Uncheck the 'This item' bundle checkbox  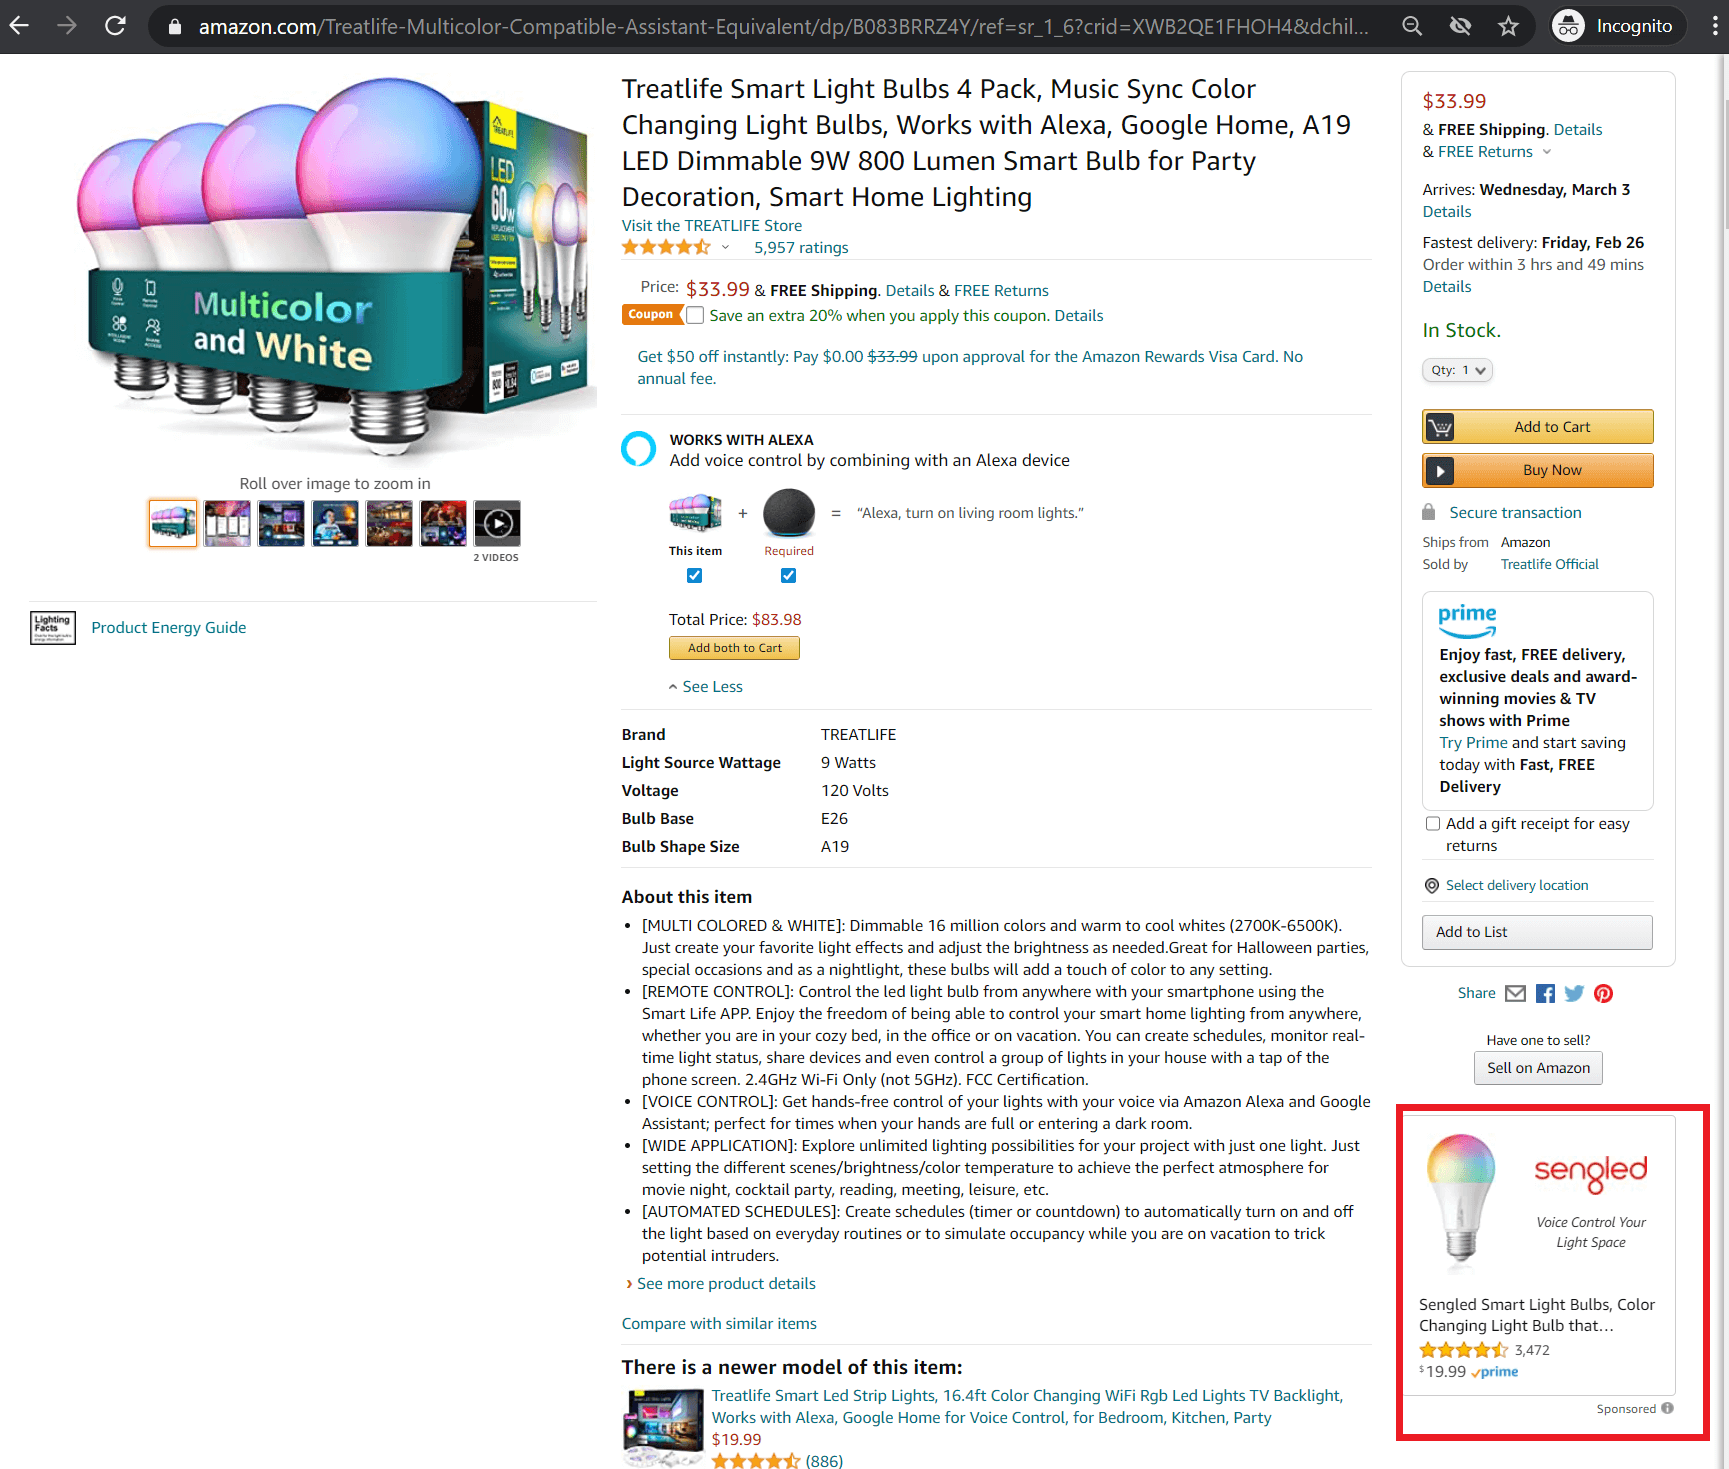coord(694,576)
